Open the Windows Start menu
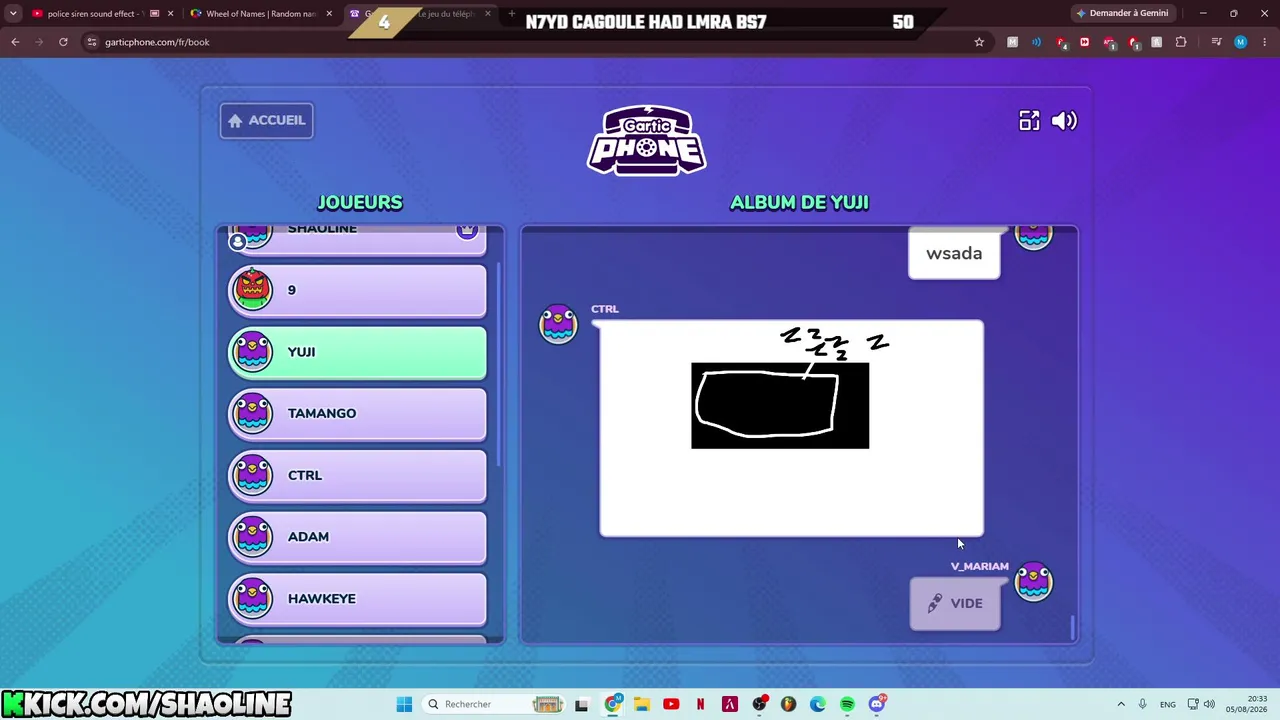Image resolution: width=1280 pixels, height=720 pixels. coord(404,704)
